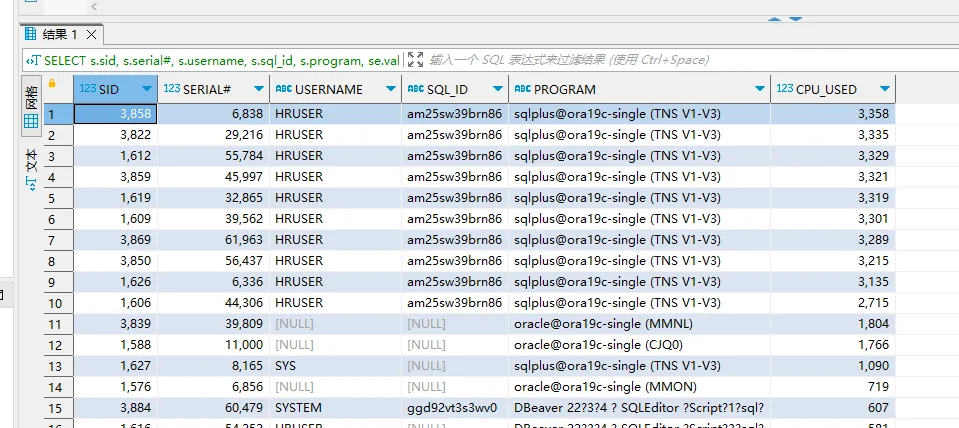Open PROGRAM column filter dropdown
Viewport: 959px width, 428px height.
[x=760, y=89]
